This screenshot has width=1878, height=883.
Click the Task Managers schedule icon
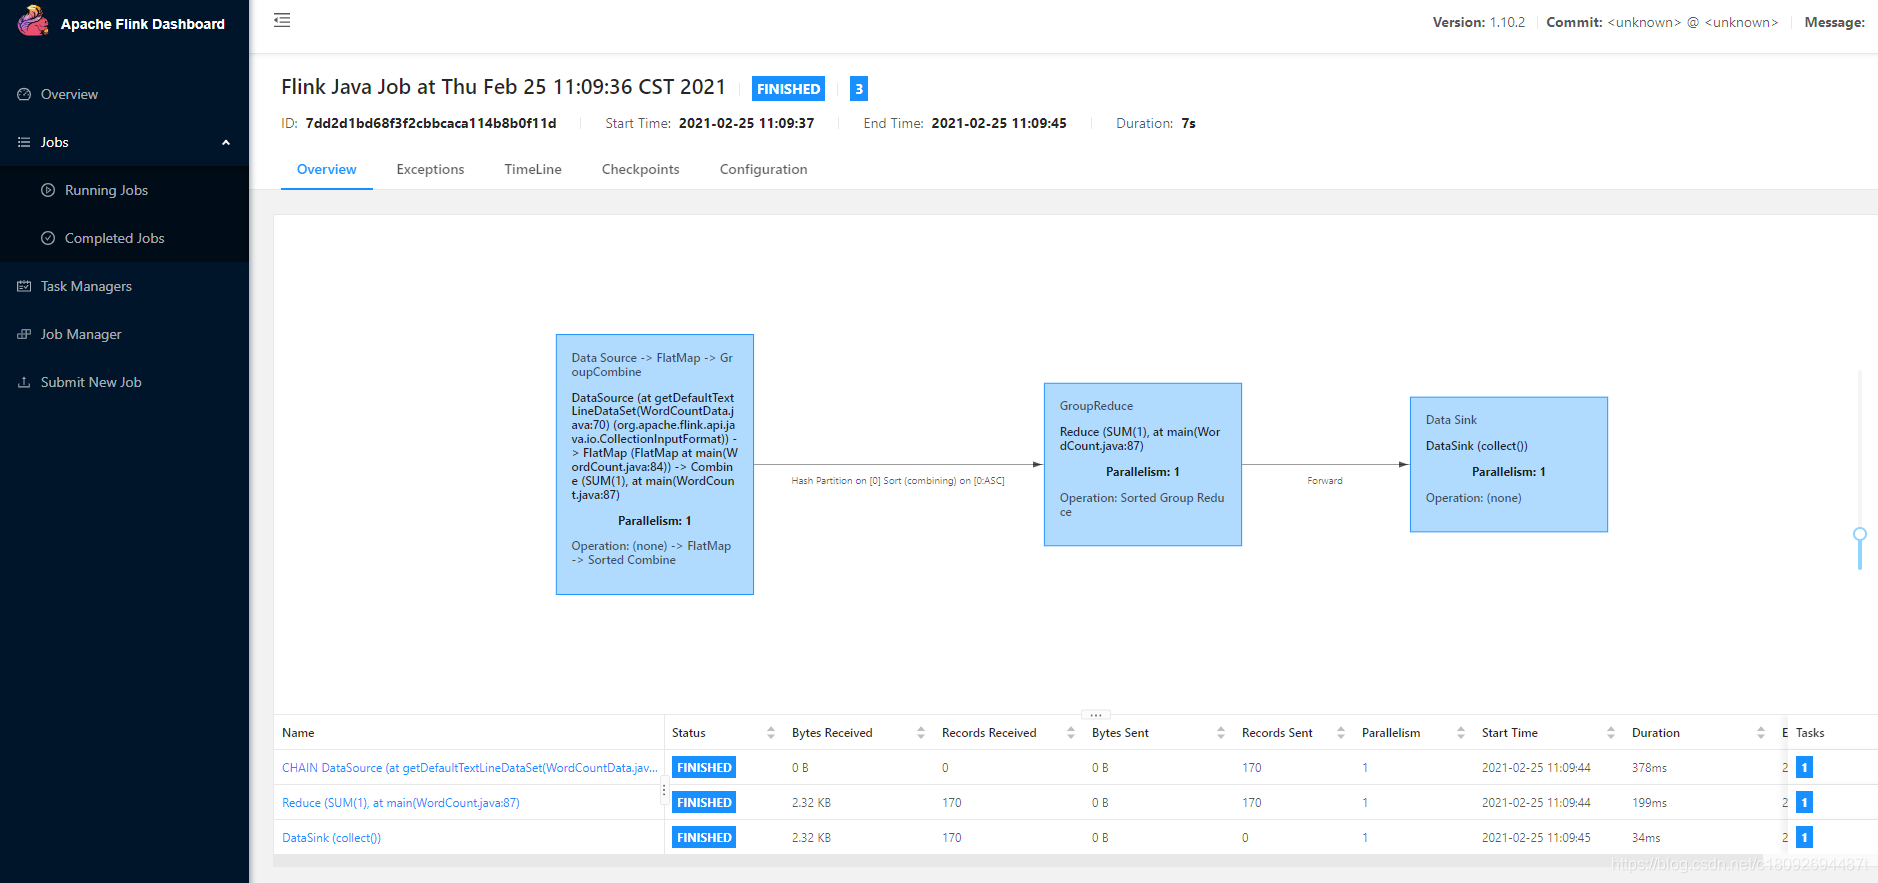pyautogui.click(x=24, y=286)
